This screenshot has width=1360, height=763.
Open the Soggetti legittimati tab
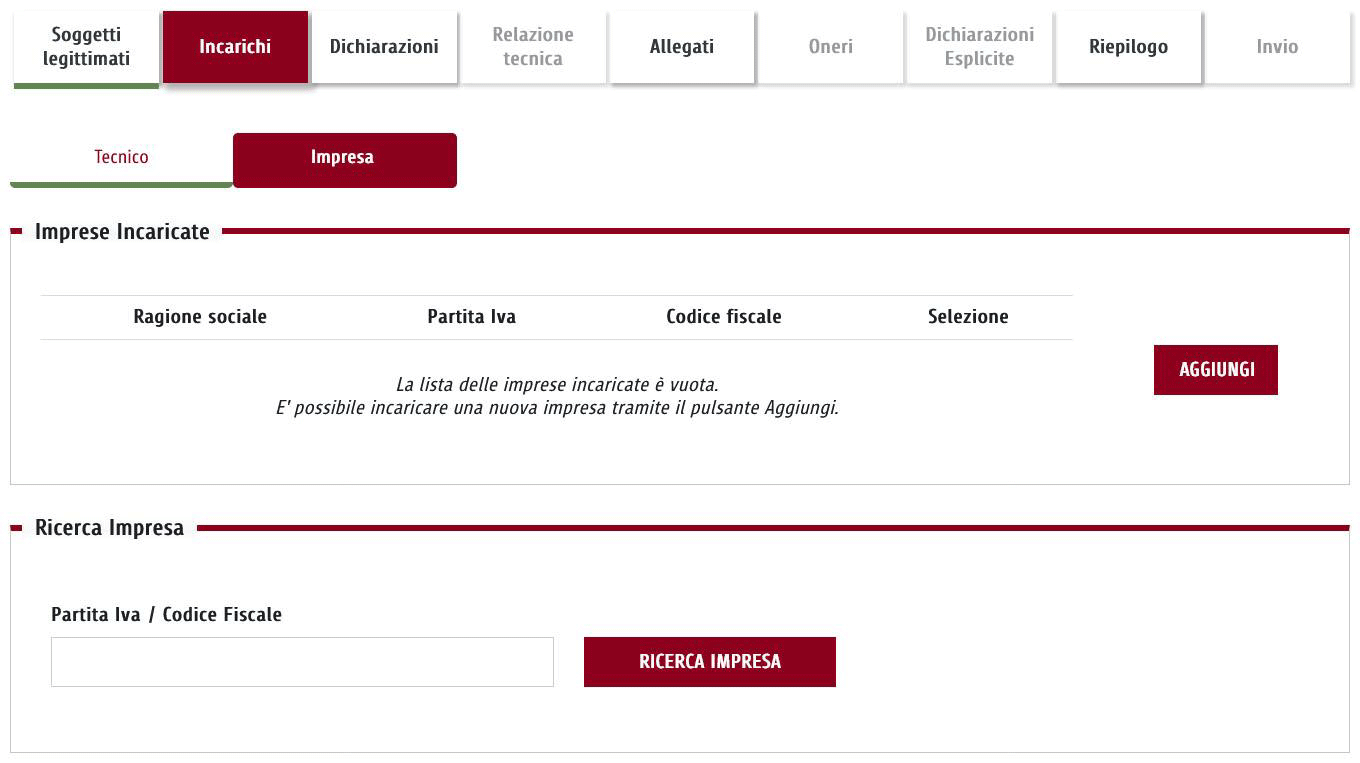click(x=86, y=47)
